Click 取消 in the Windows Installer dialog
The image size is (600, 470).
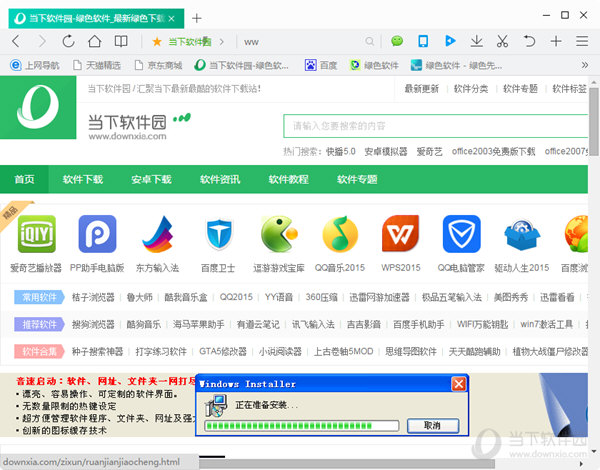(x=433, y=426)
